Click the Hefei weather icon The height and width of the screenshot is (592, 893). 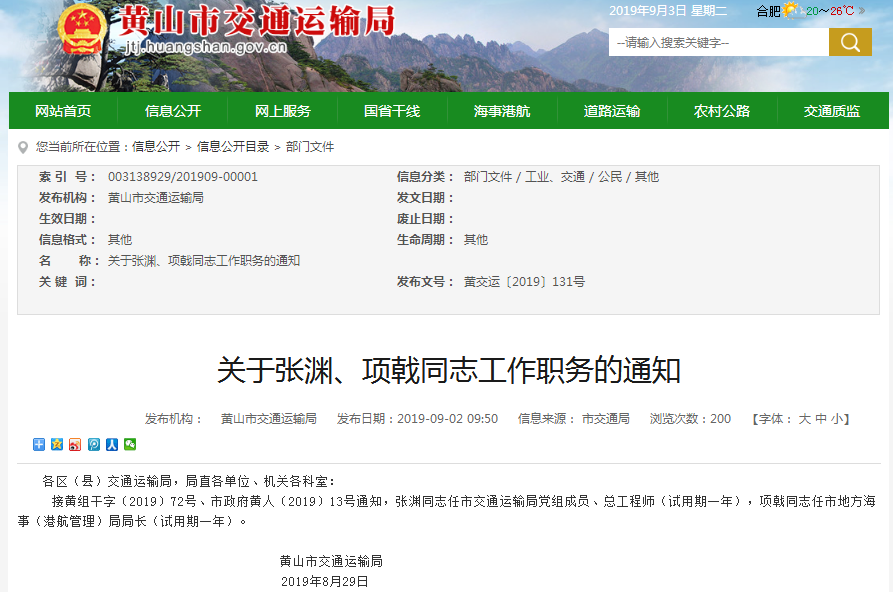791,10
